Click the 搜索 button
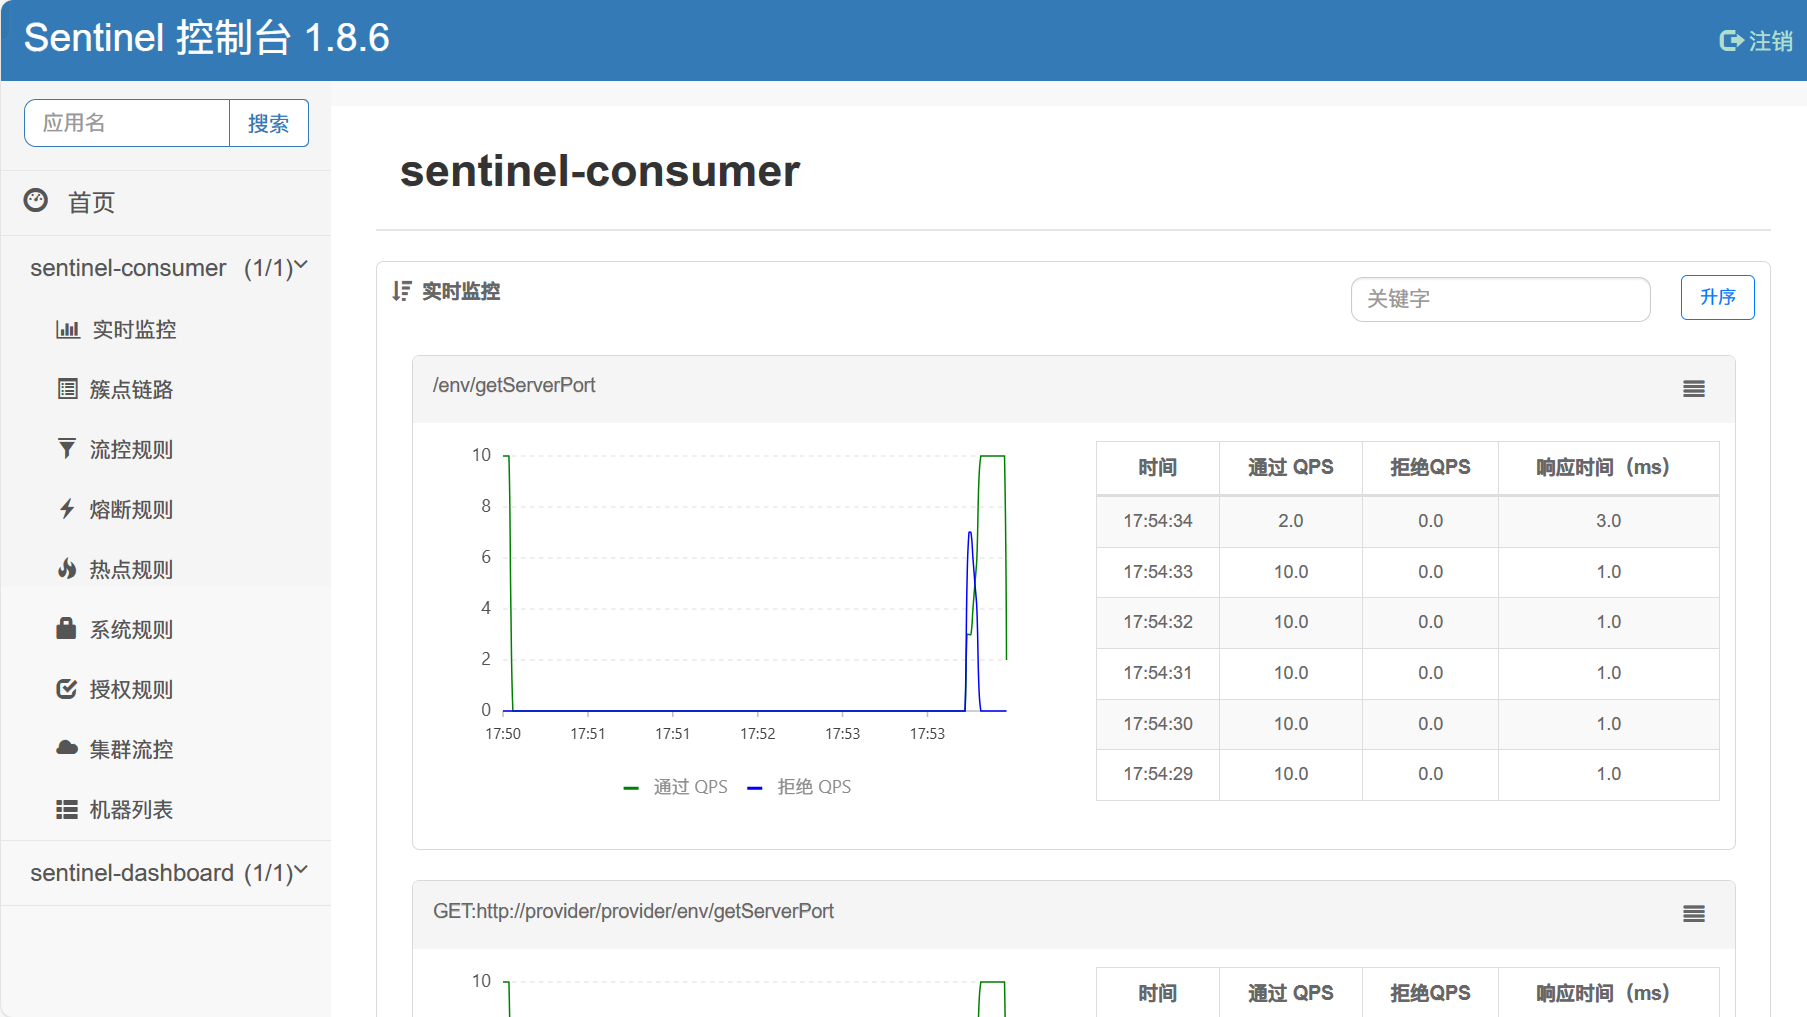 click(269, 123)
